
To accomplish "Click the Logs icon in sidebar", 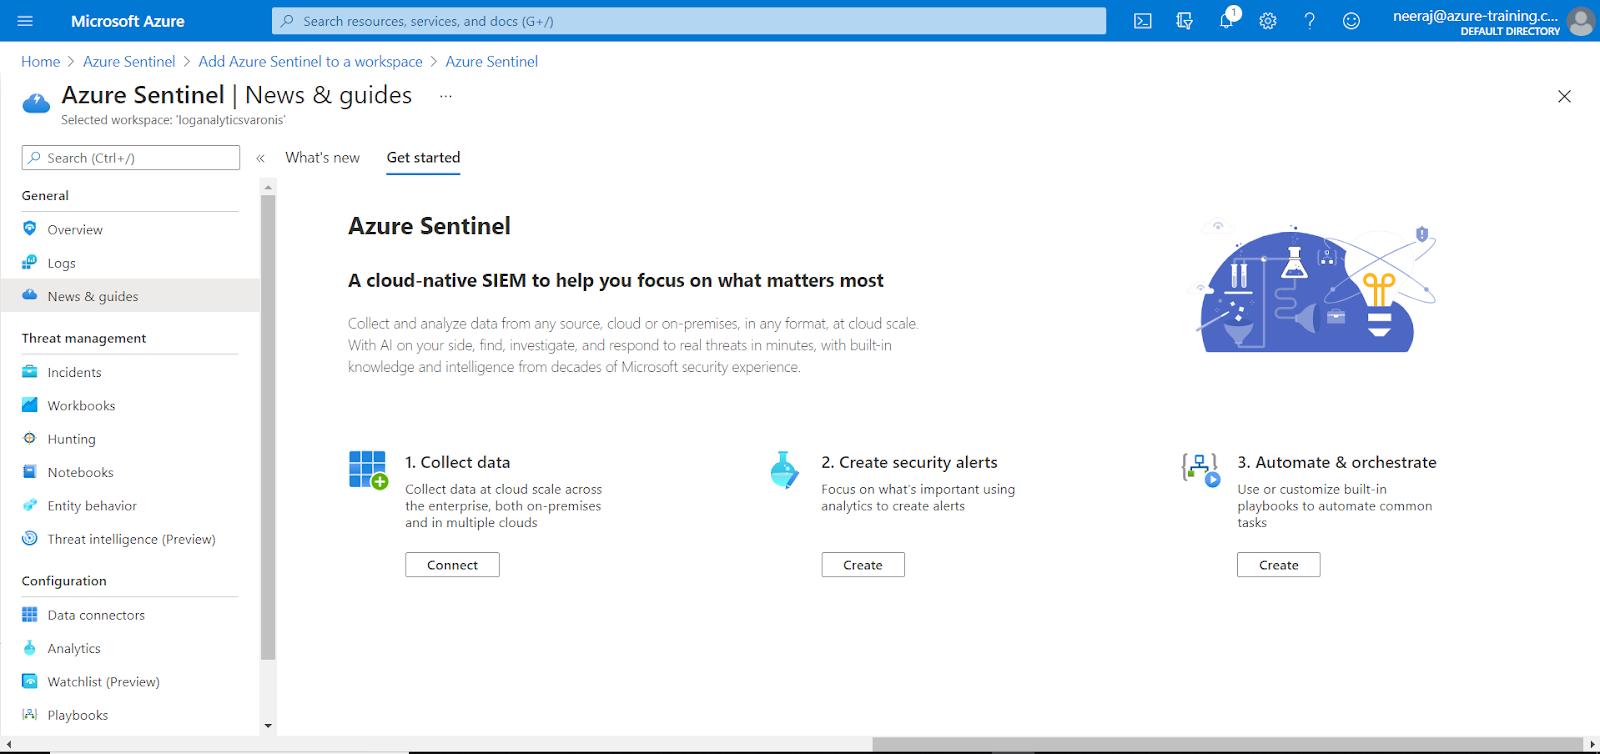I will pyautogui.click(x=30, y=263).
